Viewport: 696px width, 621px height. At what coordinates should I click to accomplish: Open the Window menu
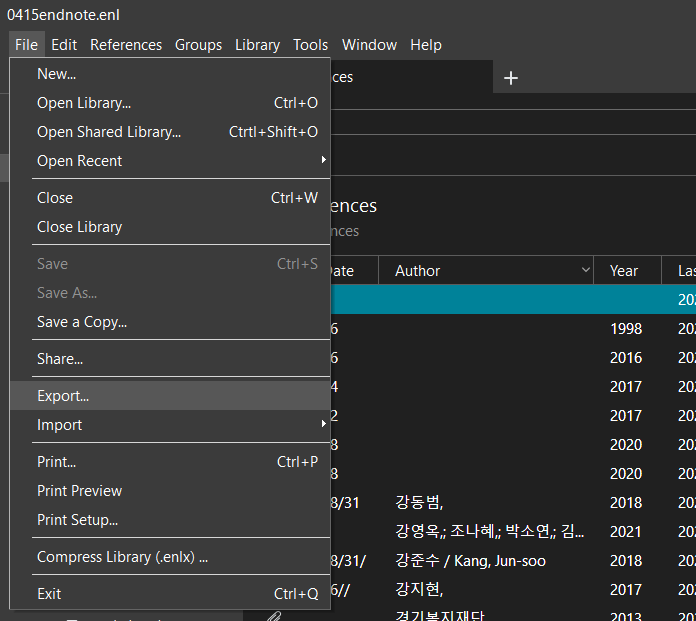point(369,45)
